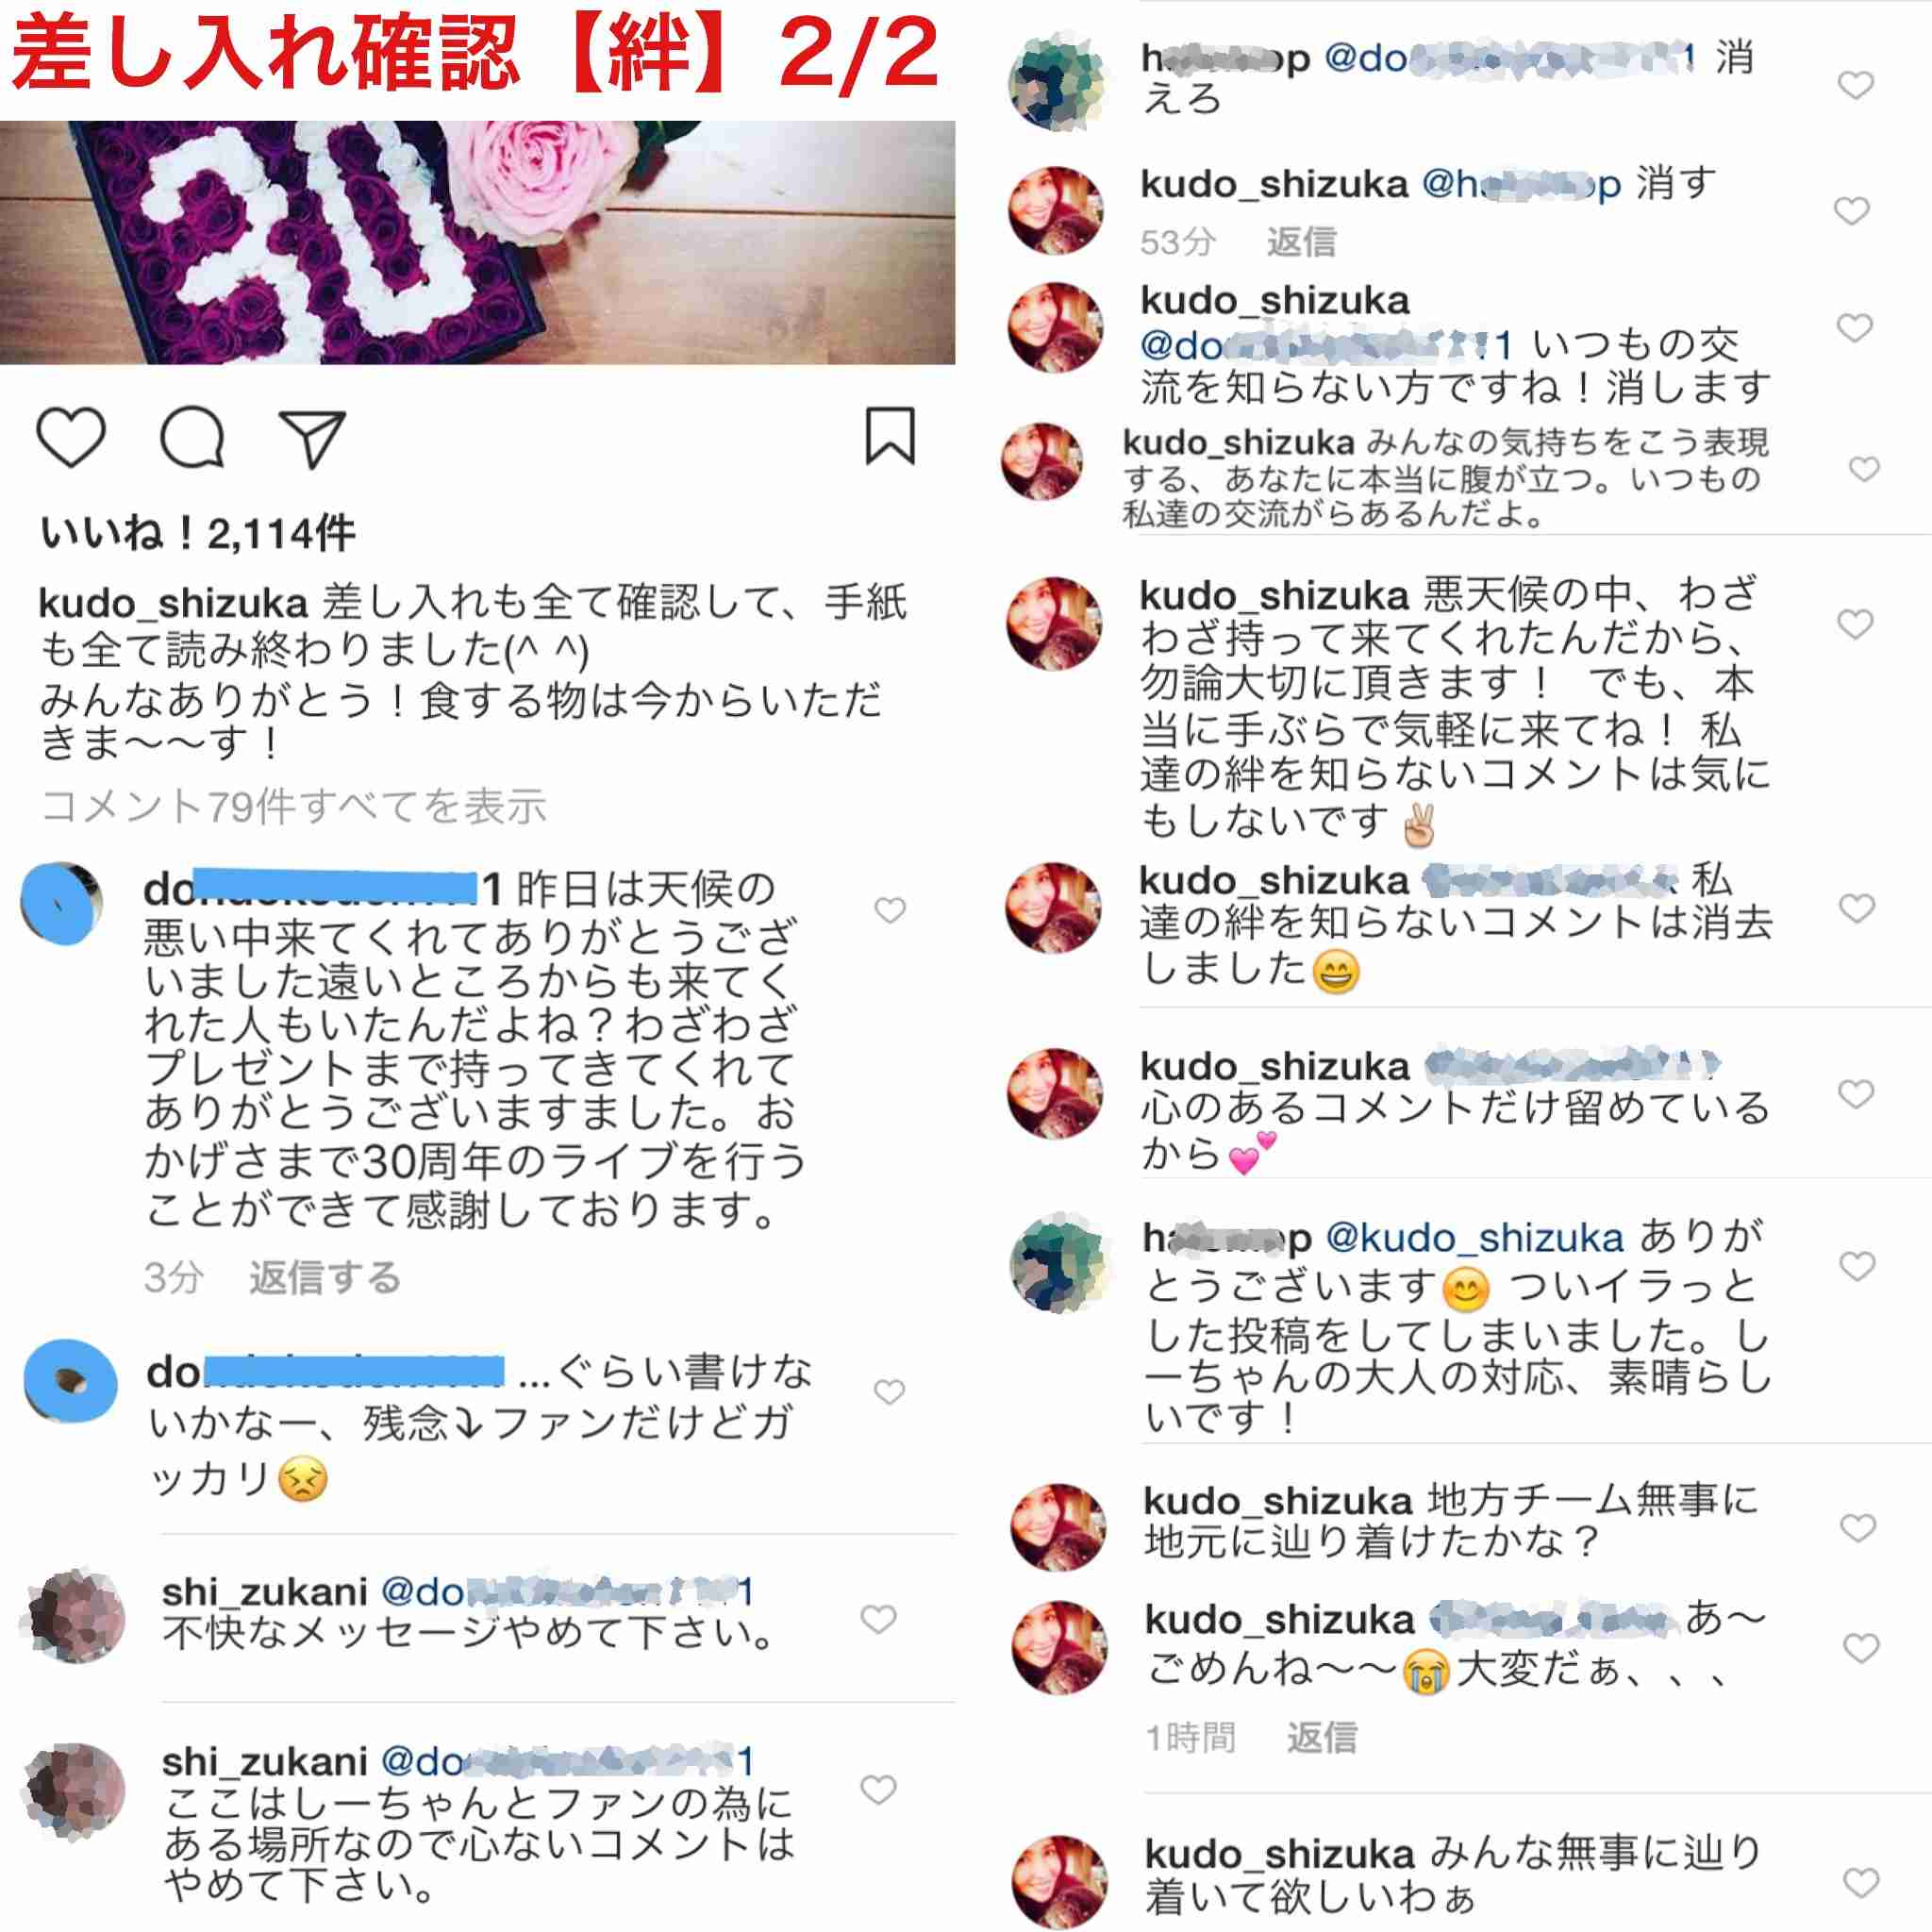Screen dimensions: 1932x1932
Task: Tap the comment bubble icon under the post
Action: pos(192,437)
